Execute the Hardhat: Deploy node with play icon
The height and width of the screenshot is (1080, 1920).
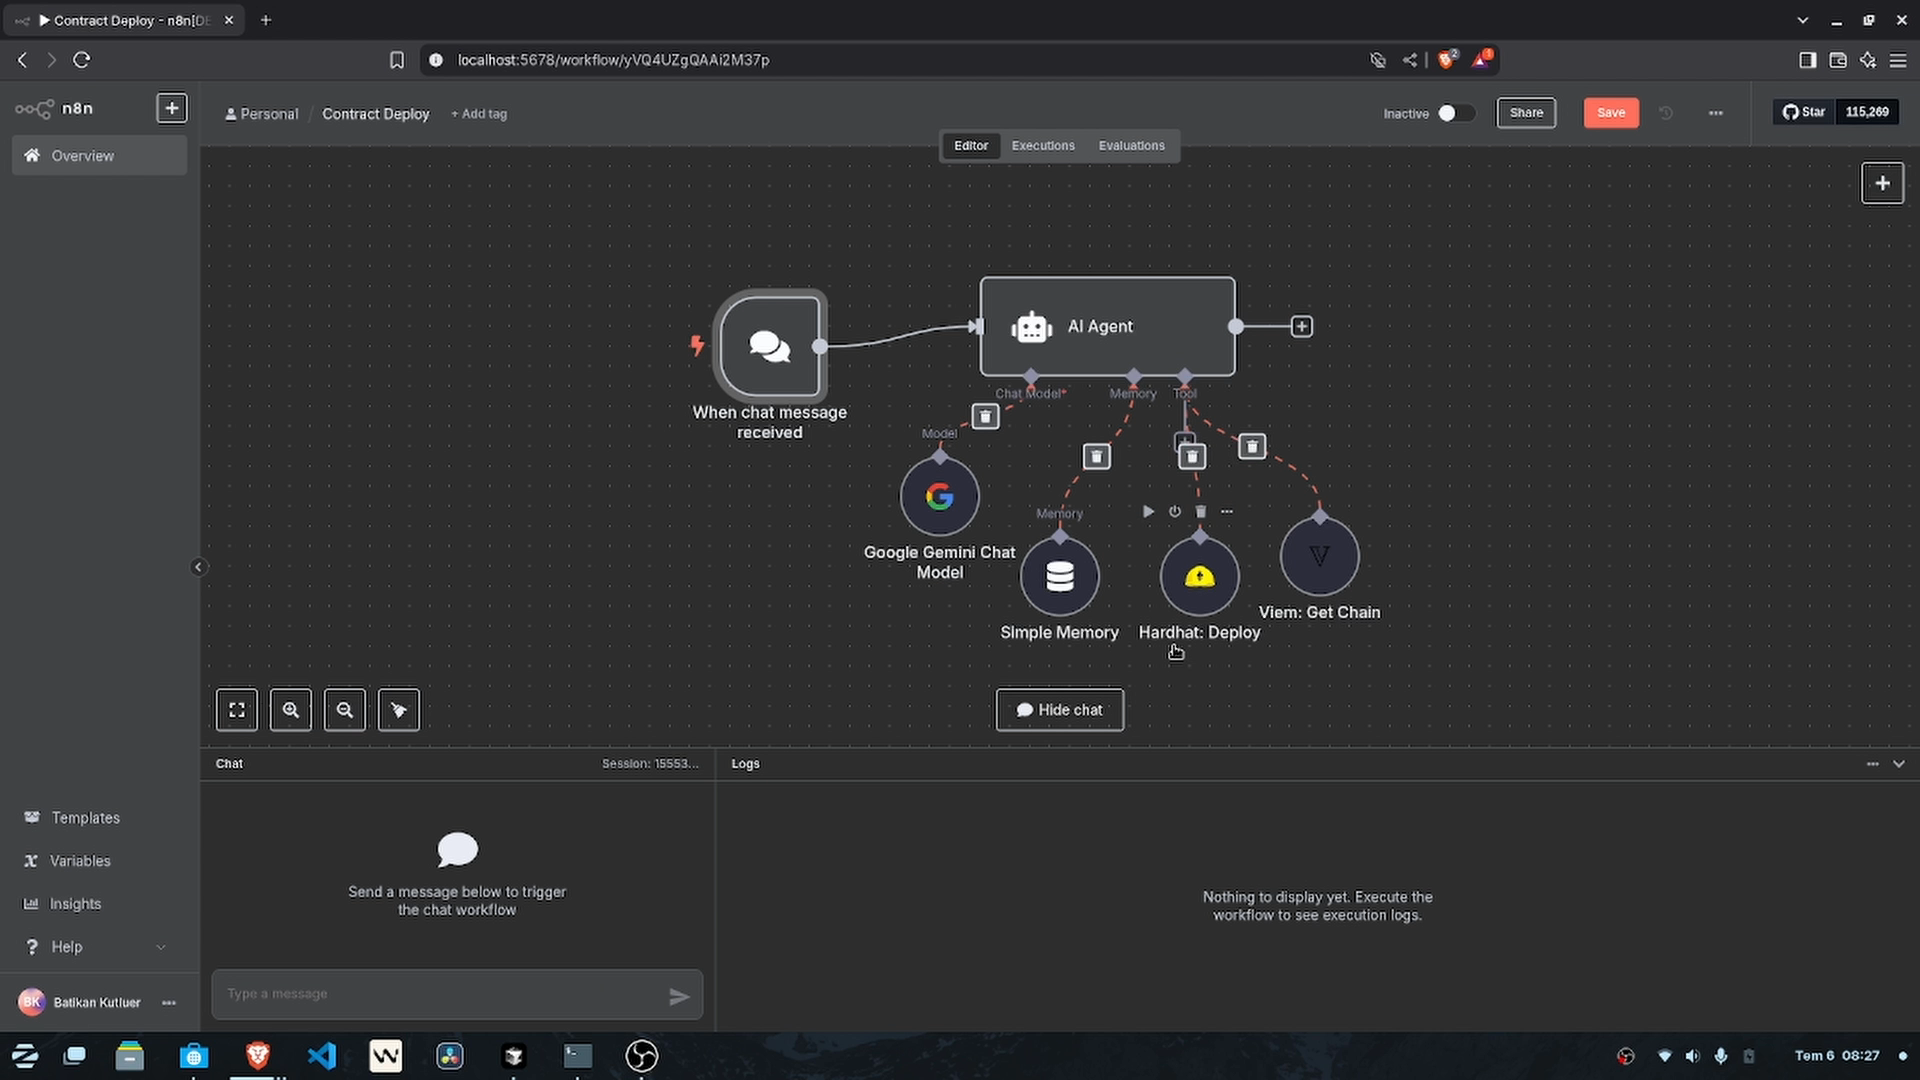pos(1148,511)
